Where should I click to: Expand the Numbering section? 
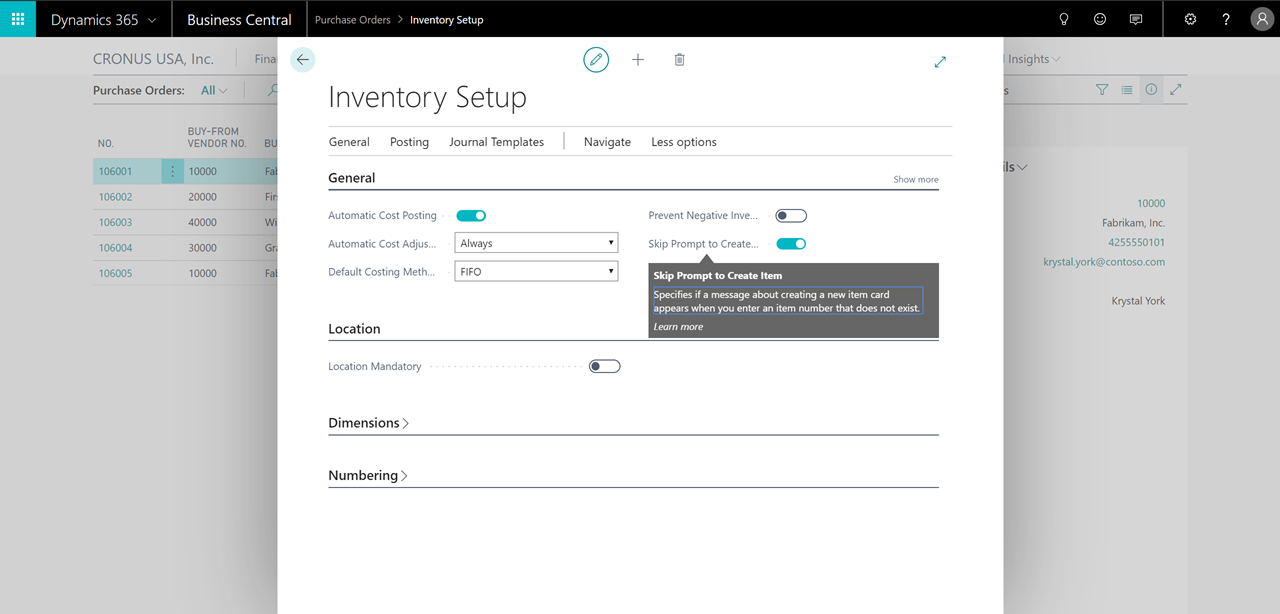pyautogui.click(x=368, y=474)
